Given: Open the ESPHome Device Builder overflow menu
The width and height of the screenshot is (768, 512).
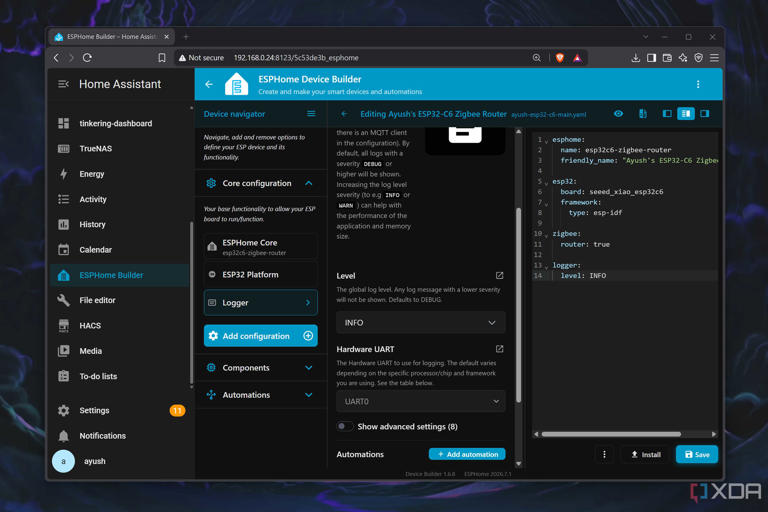Looking at the screenshot, I should (x=698, y=84).
